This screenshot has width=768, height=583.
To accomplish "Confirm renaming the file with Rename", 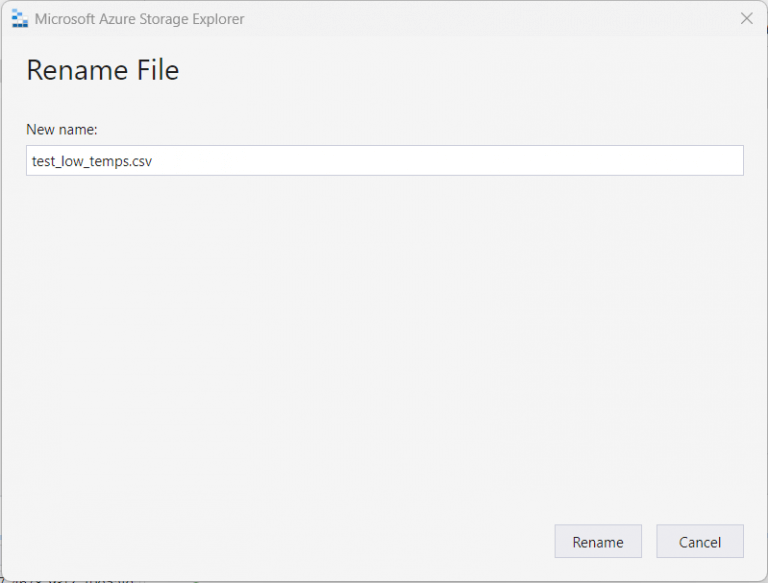I will [598, 542].
